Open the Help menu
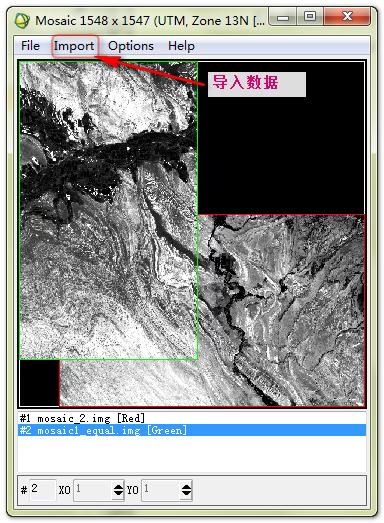 pyautogui.click(x=181, y=46)
